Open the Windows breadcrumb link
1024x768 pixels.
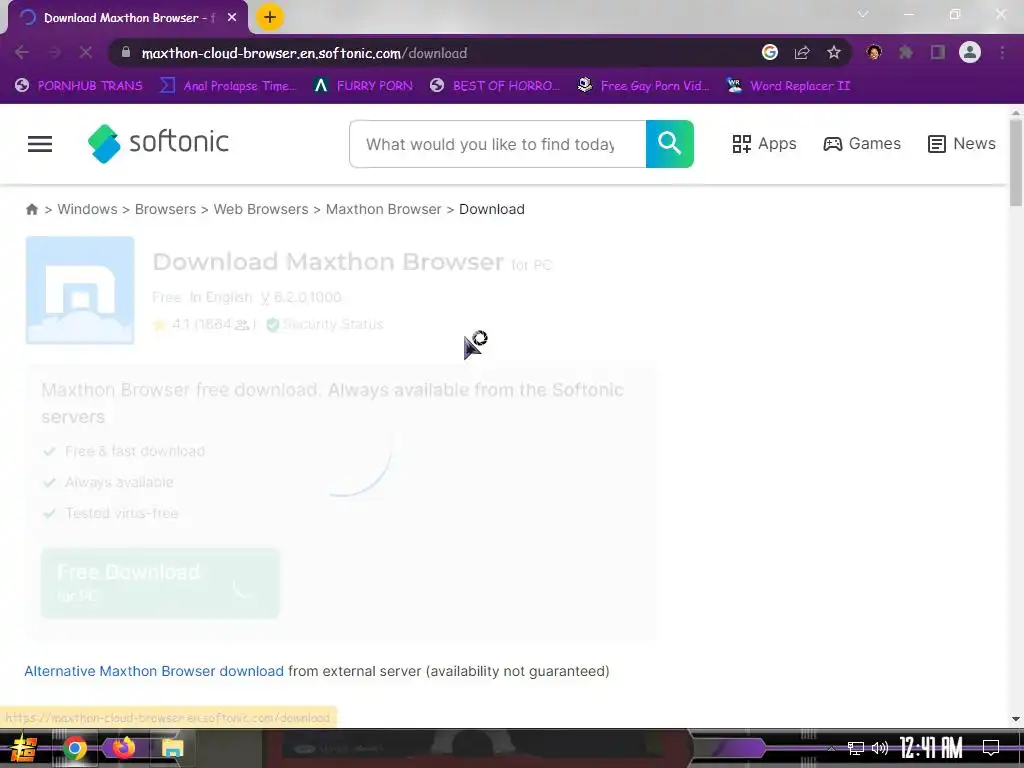[x=88, y=209]
